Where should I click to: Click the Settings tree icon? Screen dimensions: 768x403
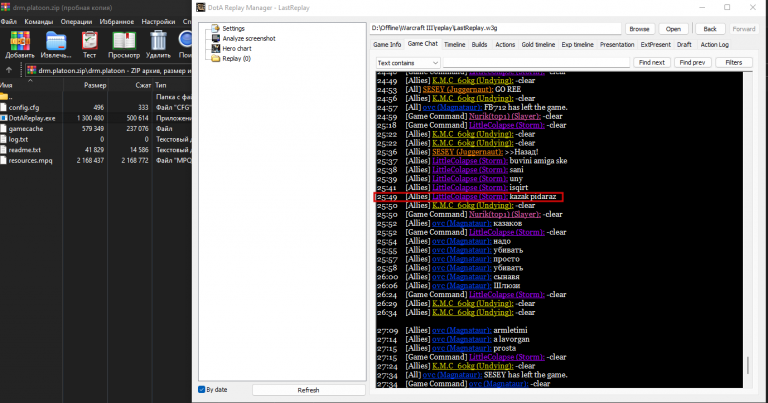(216, 28)
